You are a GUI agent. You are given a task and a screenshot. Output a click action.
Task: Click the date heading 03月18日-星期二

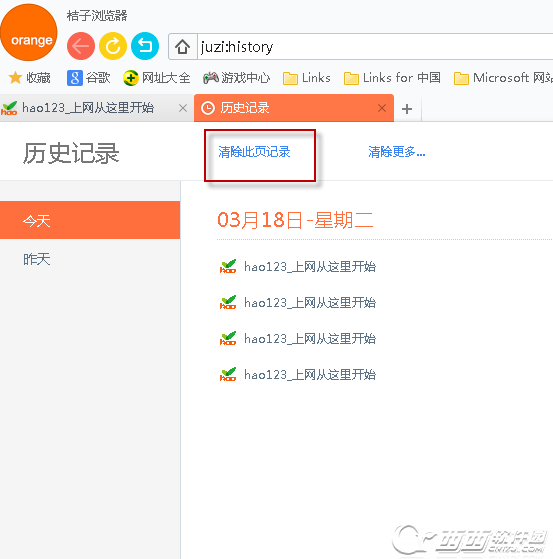[x=295, y=220]
